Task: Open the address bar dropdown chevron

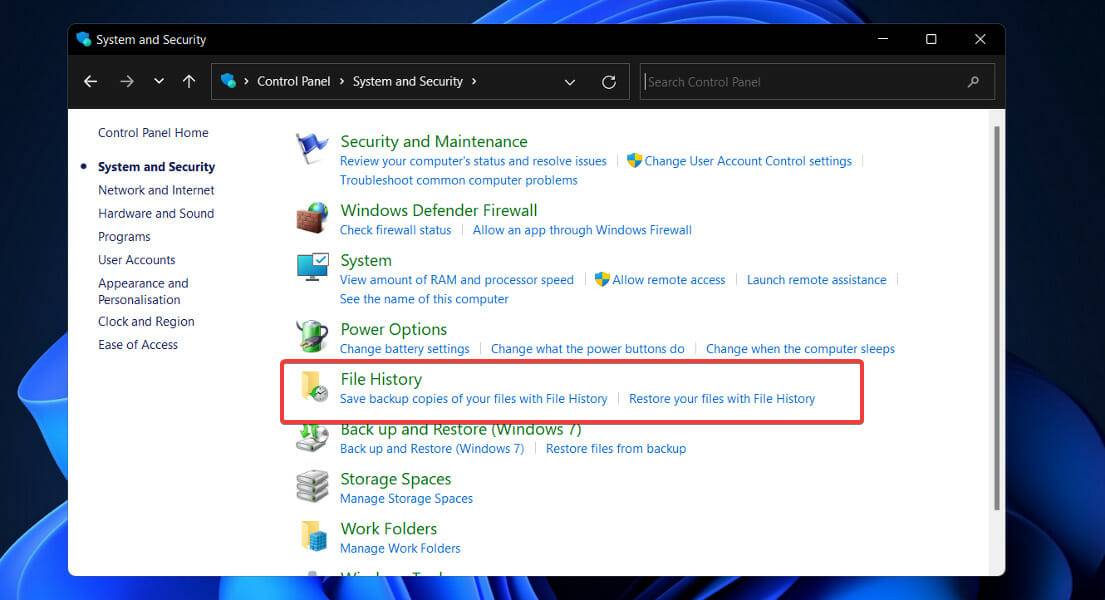Action: pos(570,81)
